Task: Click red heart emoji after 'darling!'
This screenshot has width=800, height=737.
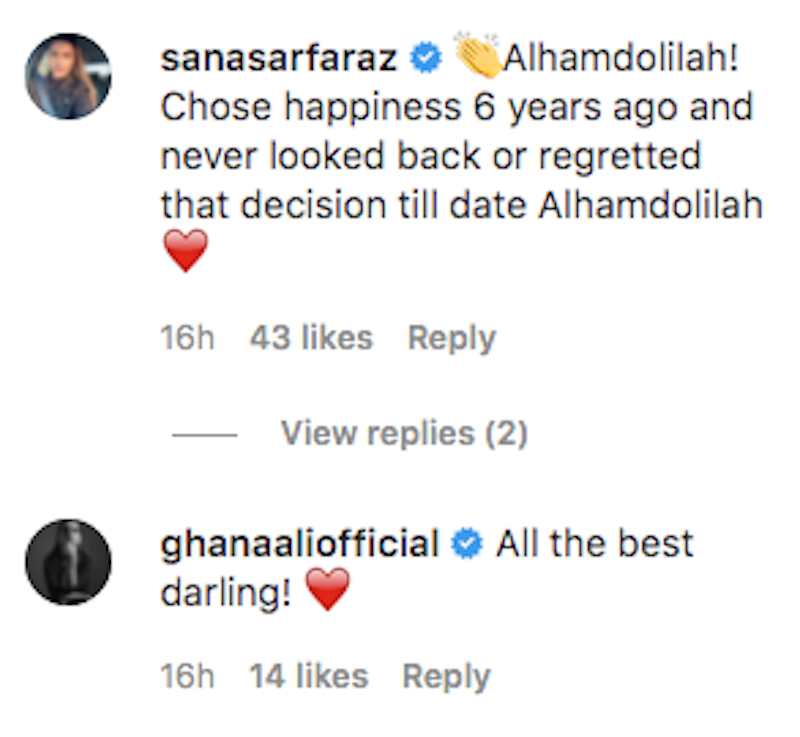Action: (x=328, y=591)
